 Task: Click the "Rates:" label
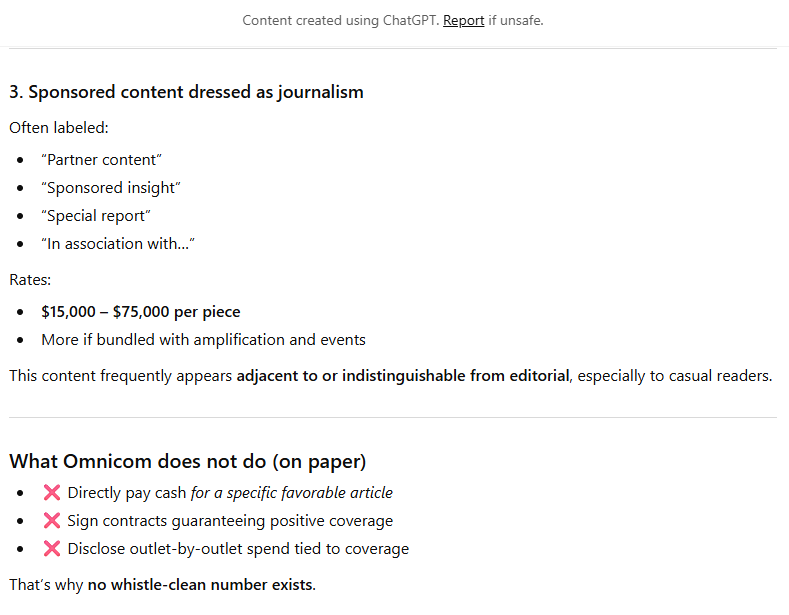[x=30, y=280]
